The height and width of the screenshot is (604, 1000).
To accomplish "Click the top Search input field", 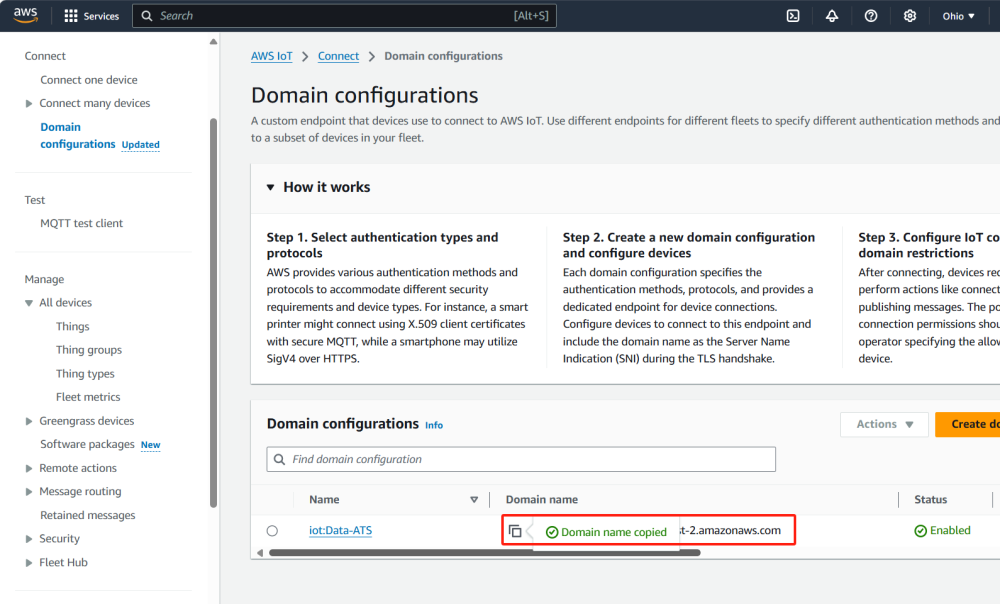I will click(344, 16).
